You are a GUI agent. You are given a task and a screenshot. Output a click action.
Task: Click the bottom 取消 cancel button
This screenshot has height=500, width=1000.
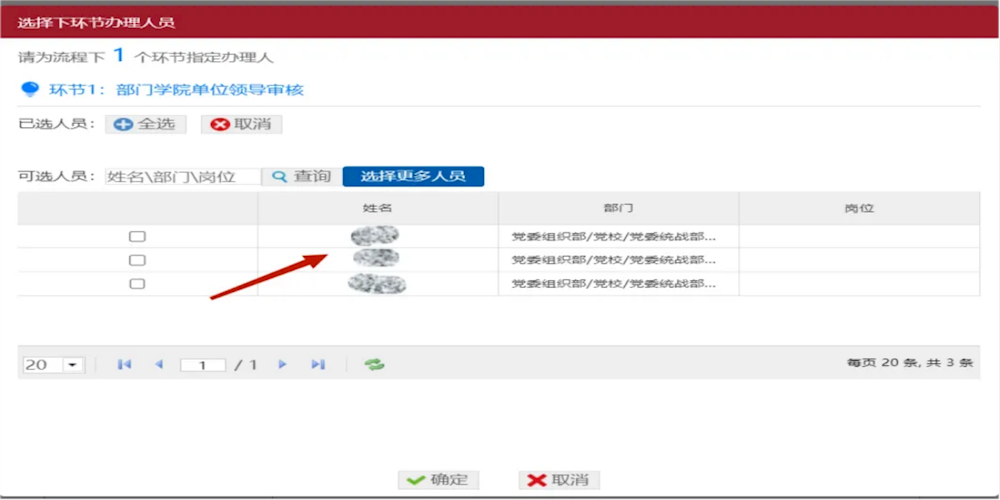pos(559,480)
